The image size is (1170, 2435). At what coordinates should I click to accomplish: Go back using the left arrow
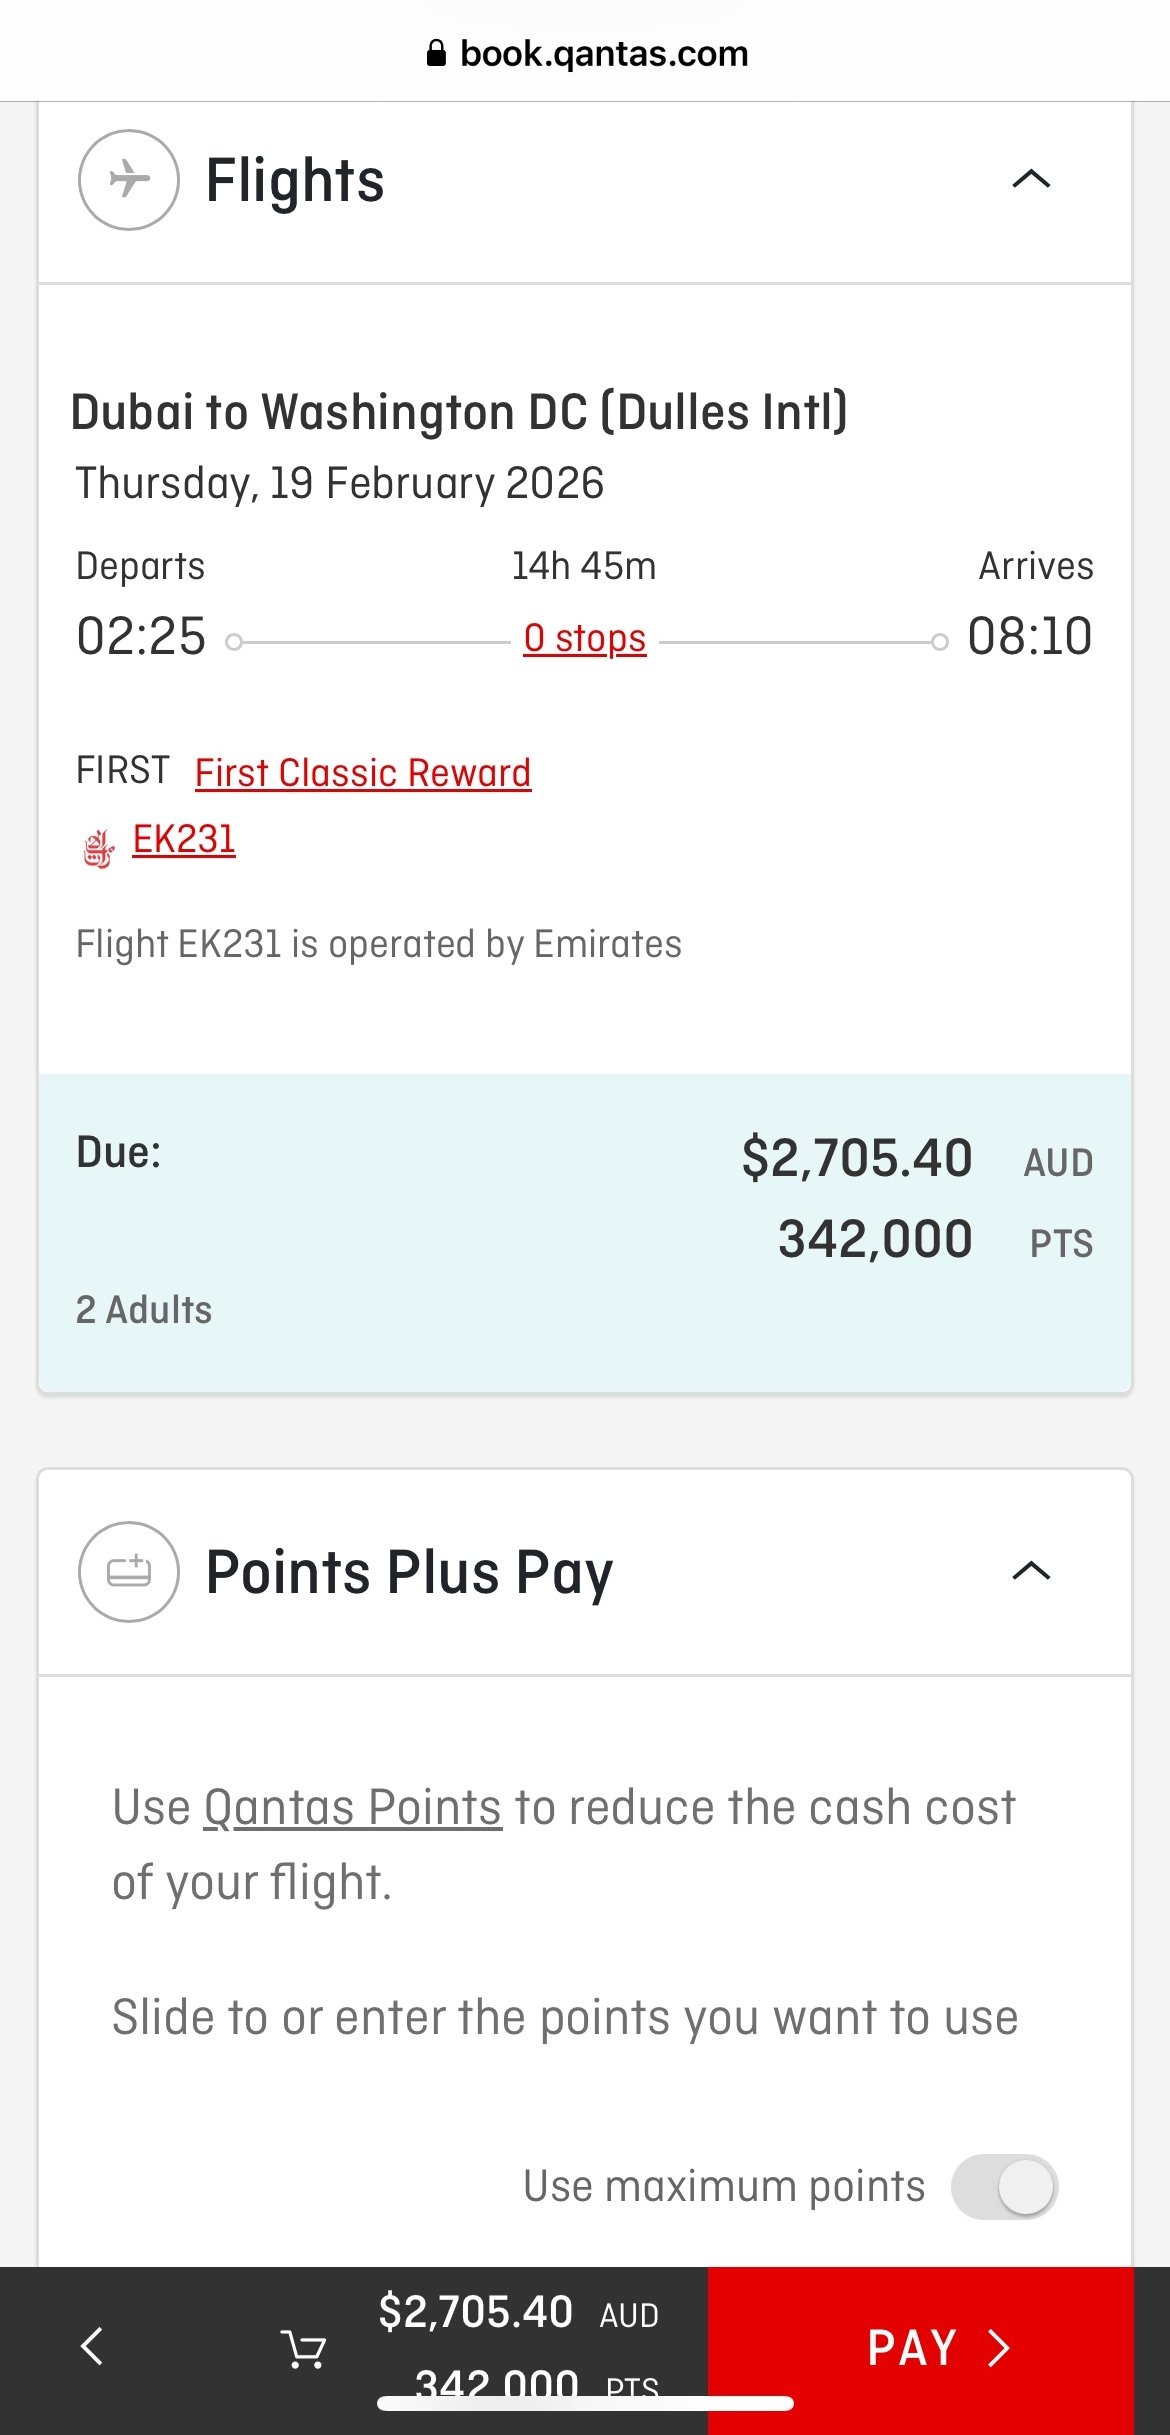[x=92, y=2346]
